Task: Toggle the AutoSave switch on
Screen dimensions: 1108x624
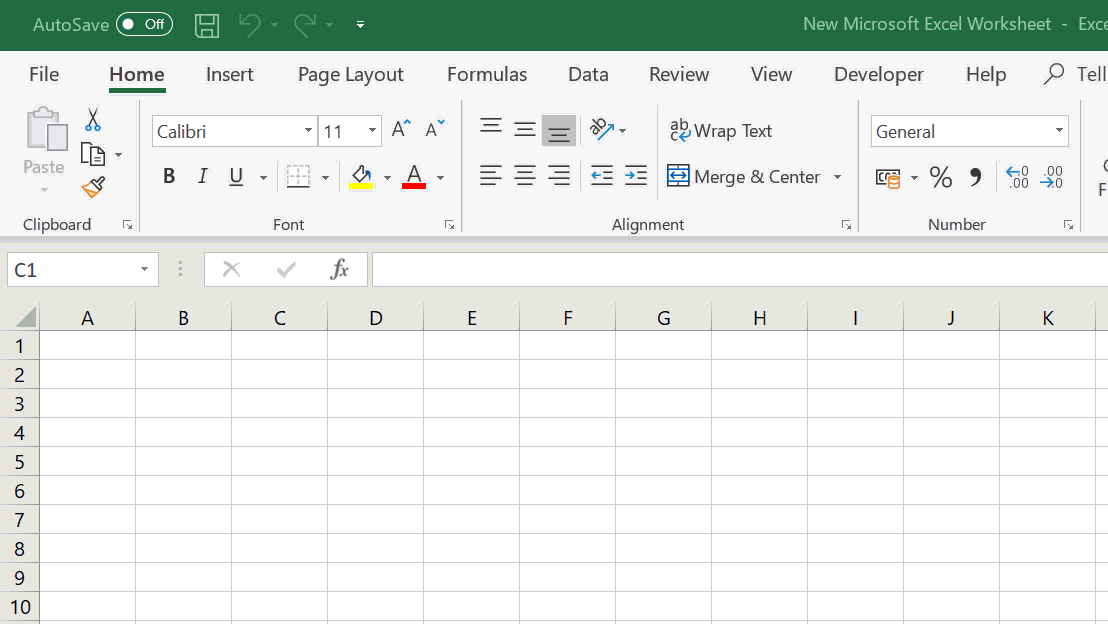Action: point(144,24)
